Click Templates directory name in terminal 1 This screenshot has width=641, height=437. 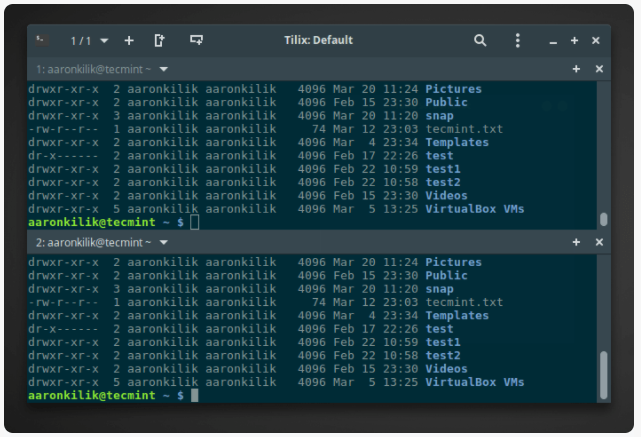coord(457,142)
